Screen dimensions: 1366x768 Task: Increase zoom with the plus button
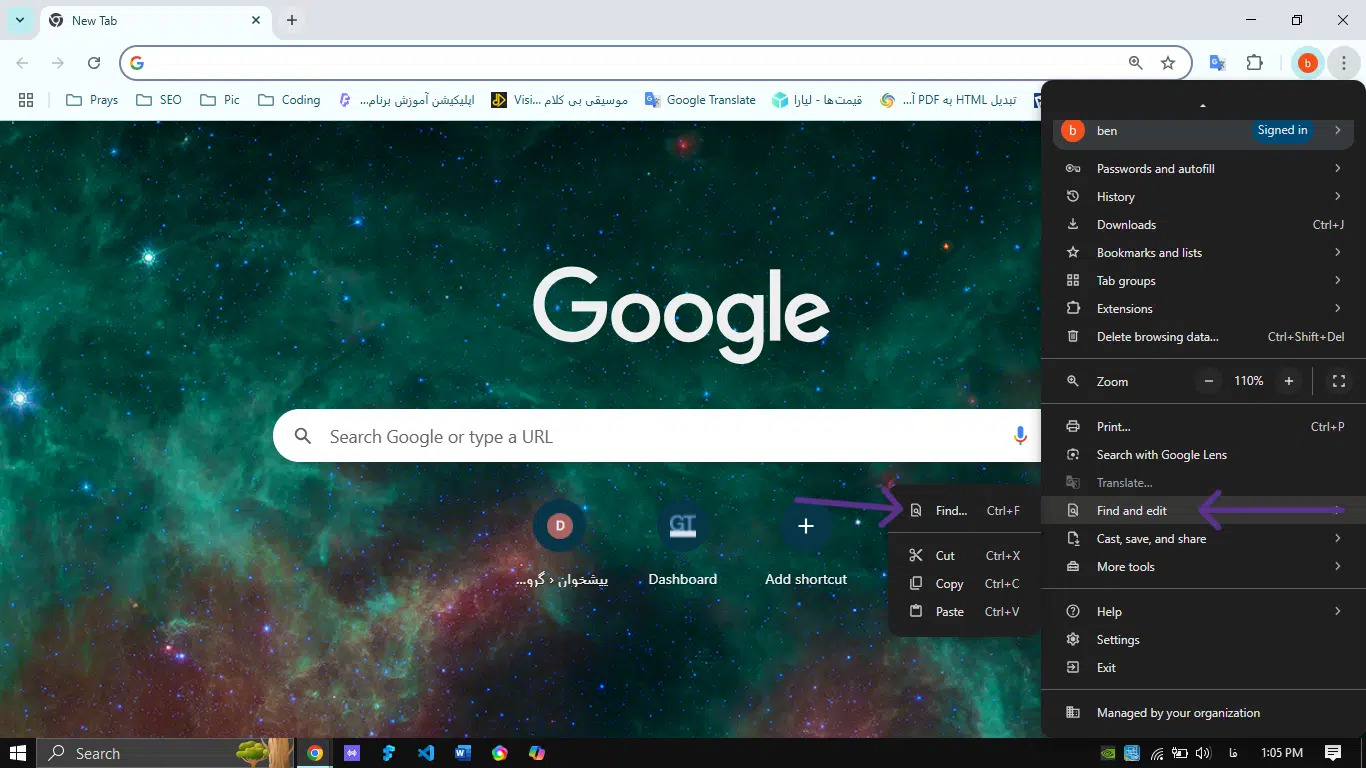click(1289, 381)
